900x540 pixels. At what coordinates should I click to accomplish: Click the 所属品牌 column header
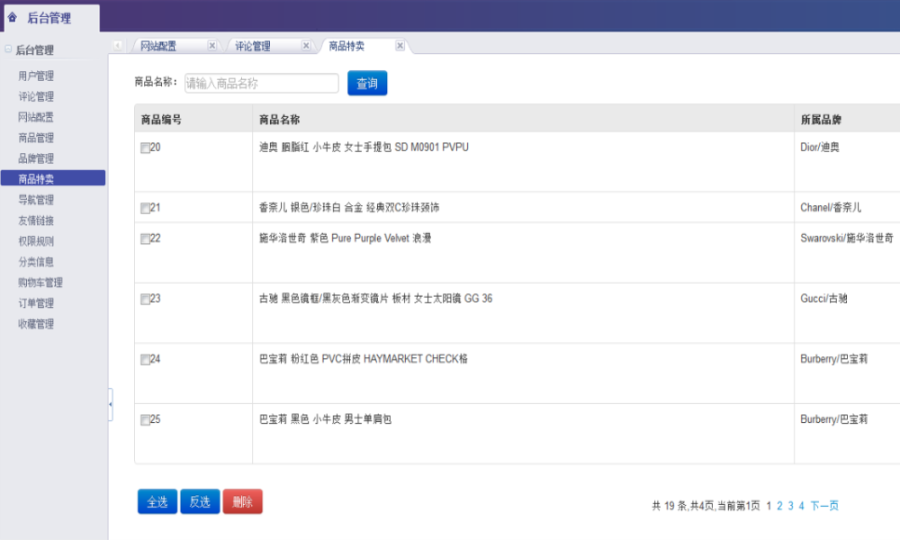821,119
